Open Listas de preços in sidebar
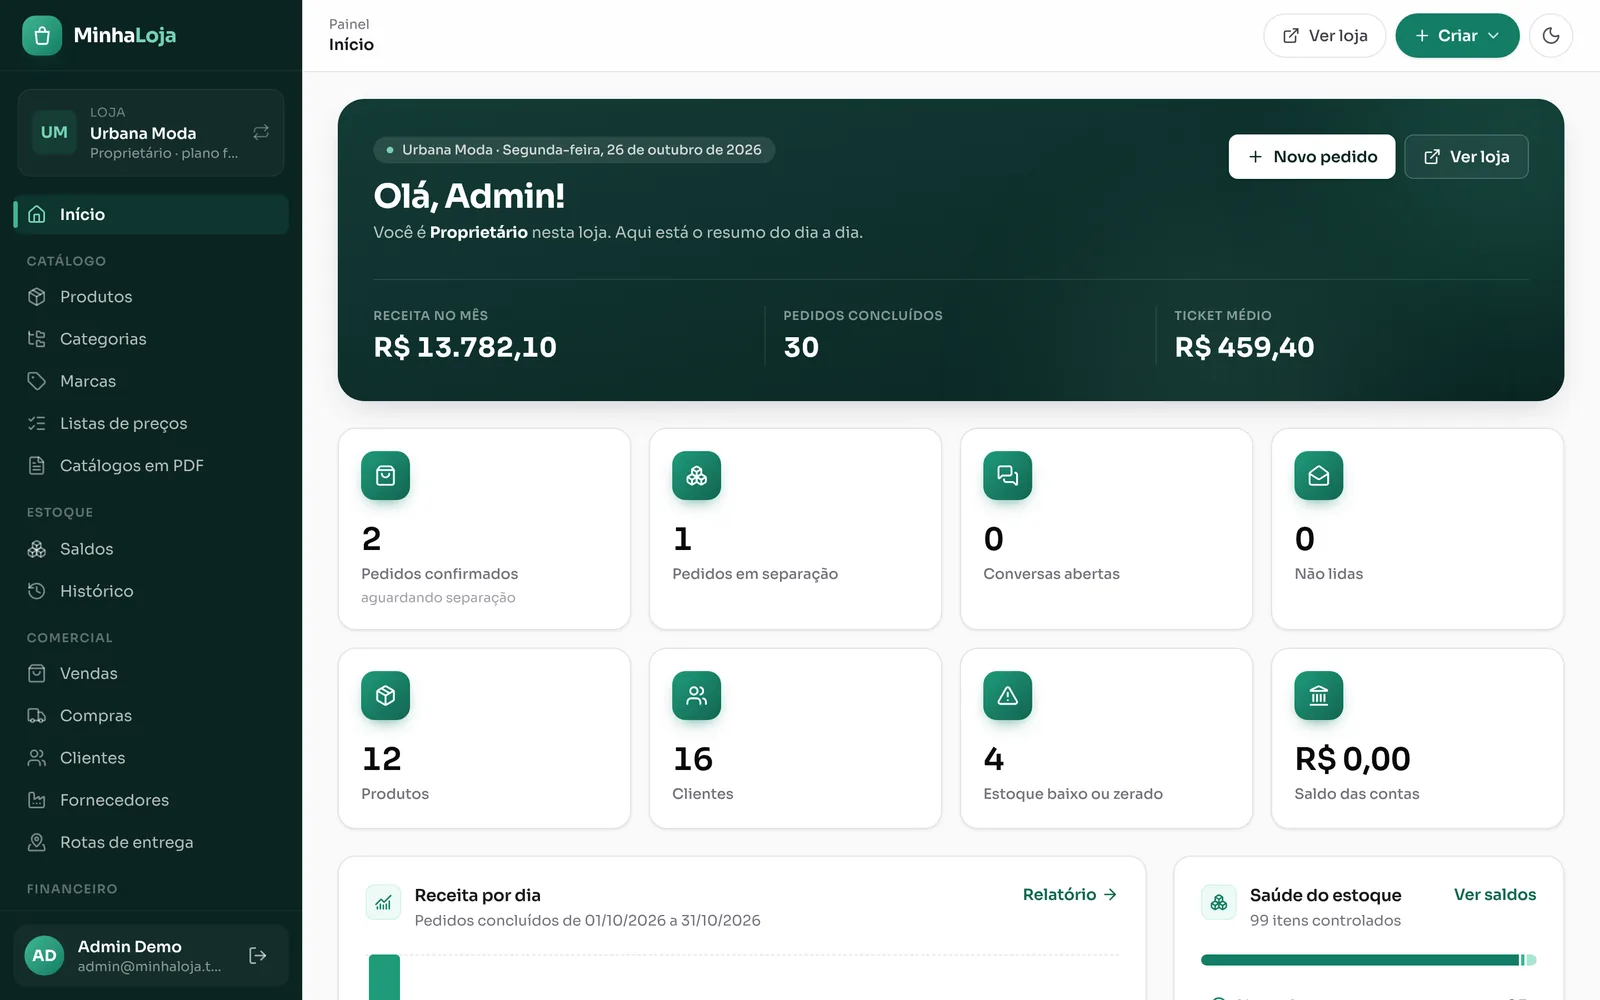 click(151, 423)
